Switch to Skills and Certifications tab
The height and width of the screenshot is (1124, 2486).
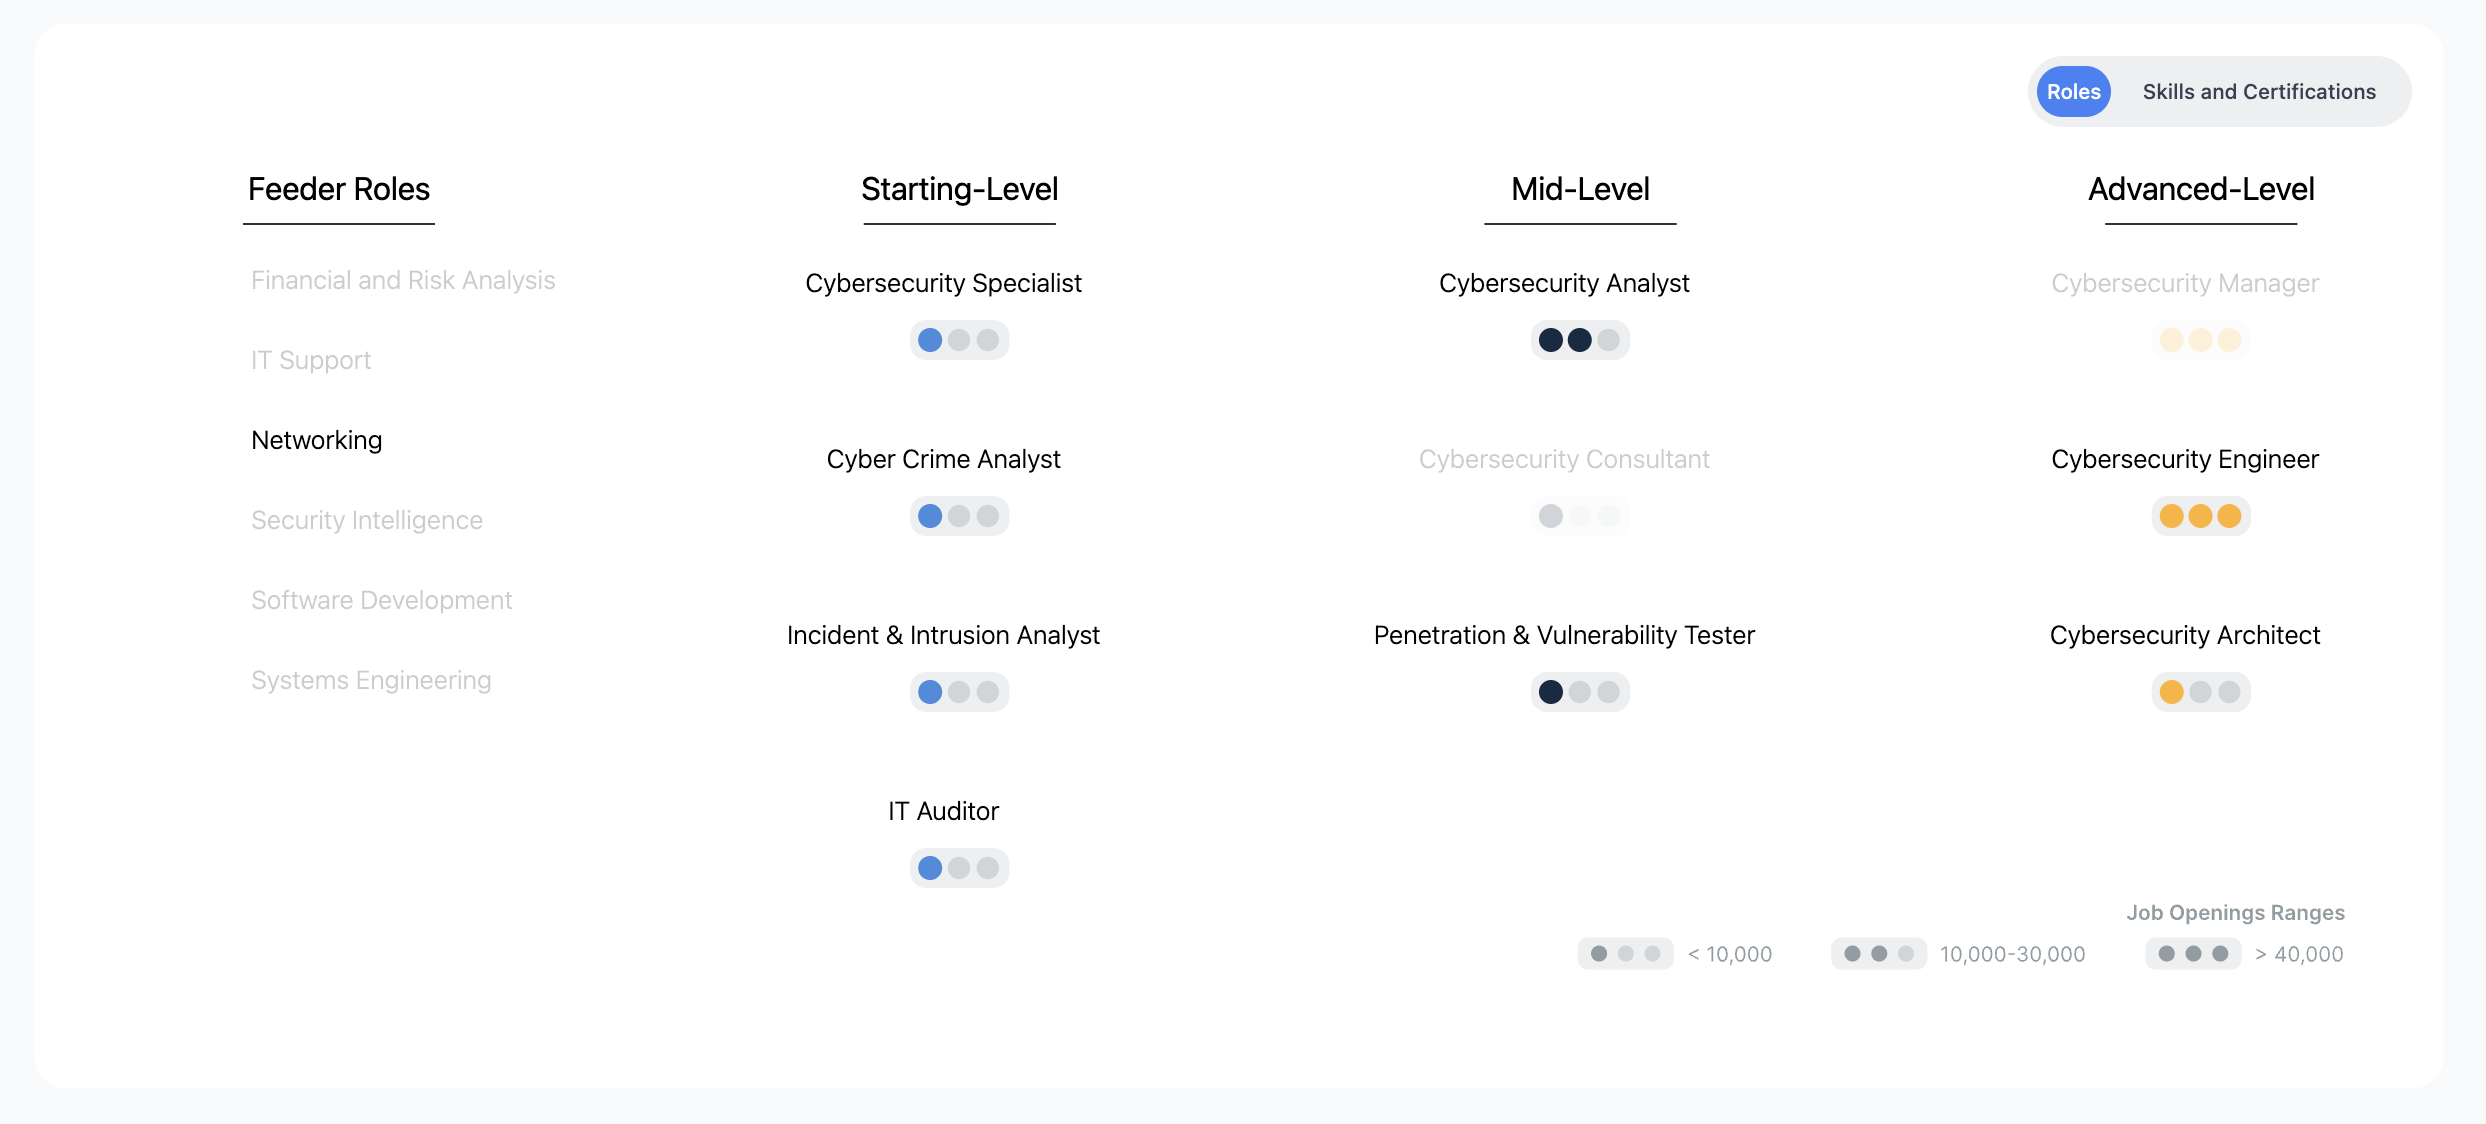tap(2258, 92)
